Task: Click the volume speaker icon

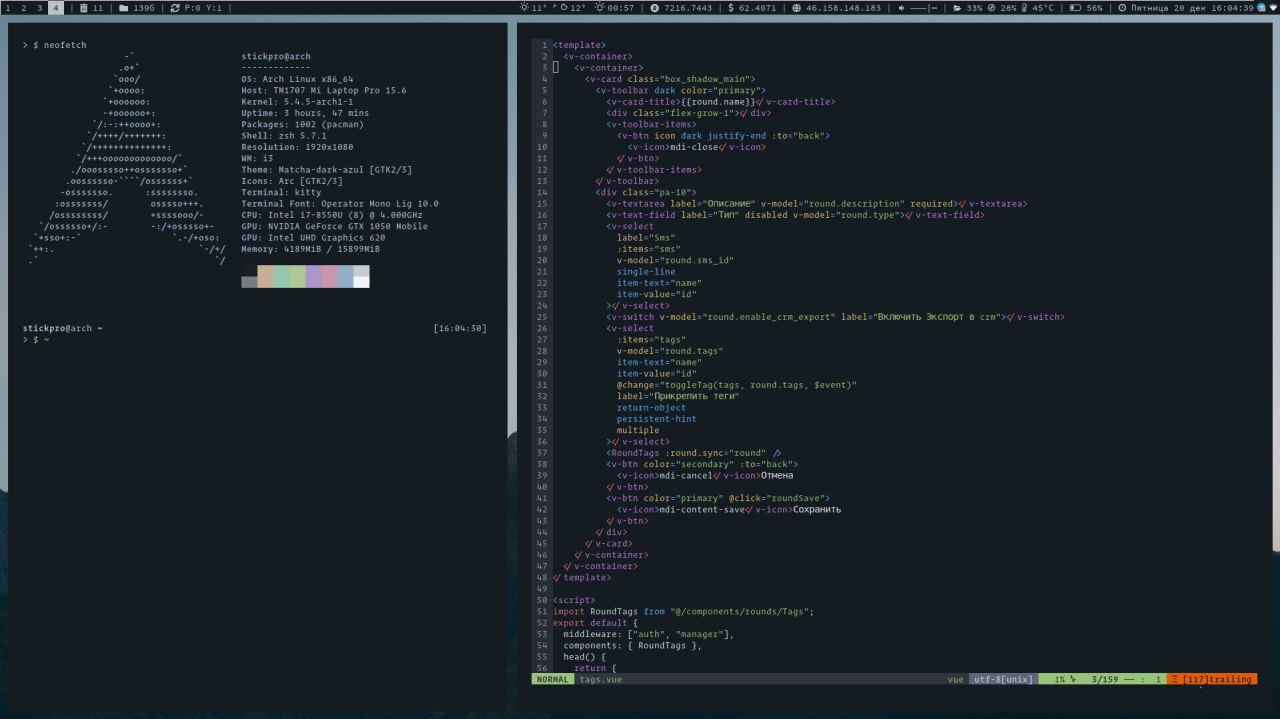Action: [903, 7]
